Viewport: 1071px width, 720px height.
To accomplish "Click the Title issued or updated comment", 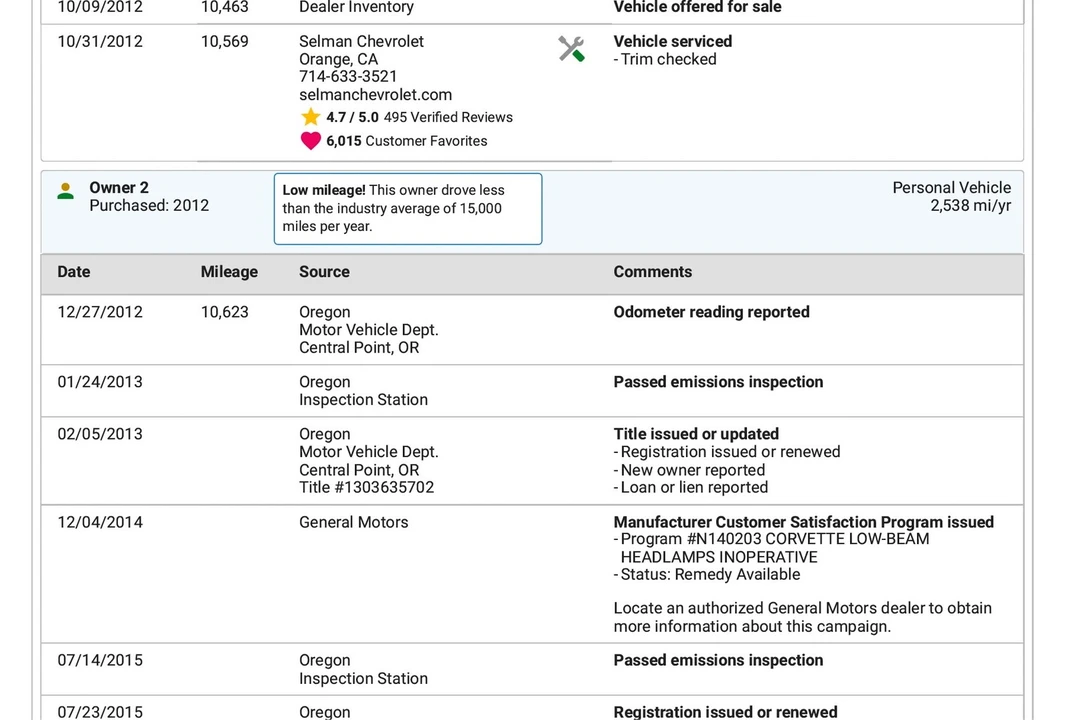I will coord(696,434).
